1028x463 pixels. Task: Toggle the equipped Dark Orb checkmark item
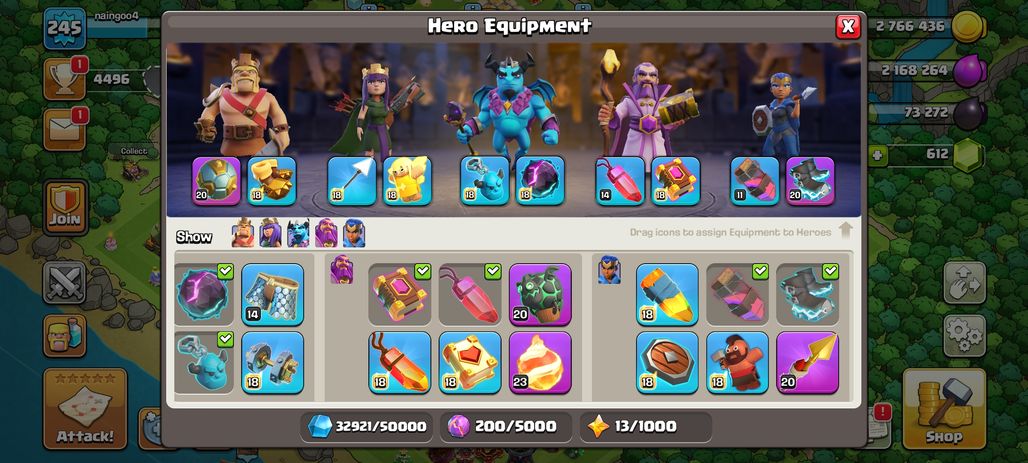[204, 294]
